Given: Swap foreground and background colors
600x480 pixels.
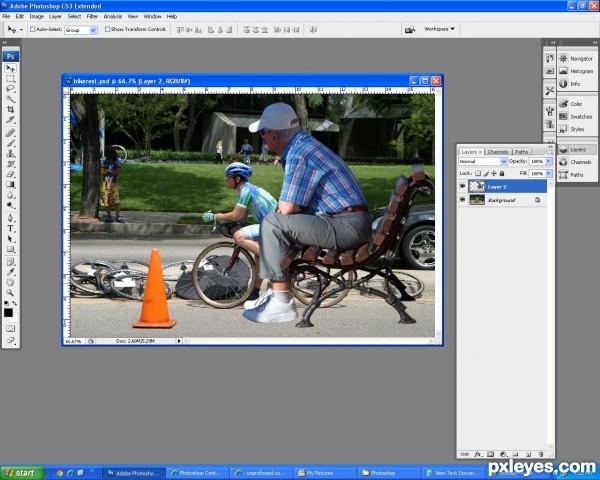Looking at the screenshot, I should click(x=15, y=304).
